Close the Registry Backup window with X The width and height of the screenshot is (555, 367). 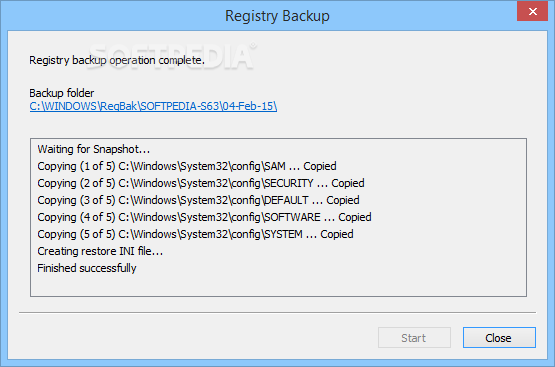point(532,12)
